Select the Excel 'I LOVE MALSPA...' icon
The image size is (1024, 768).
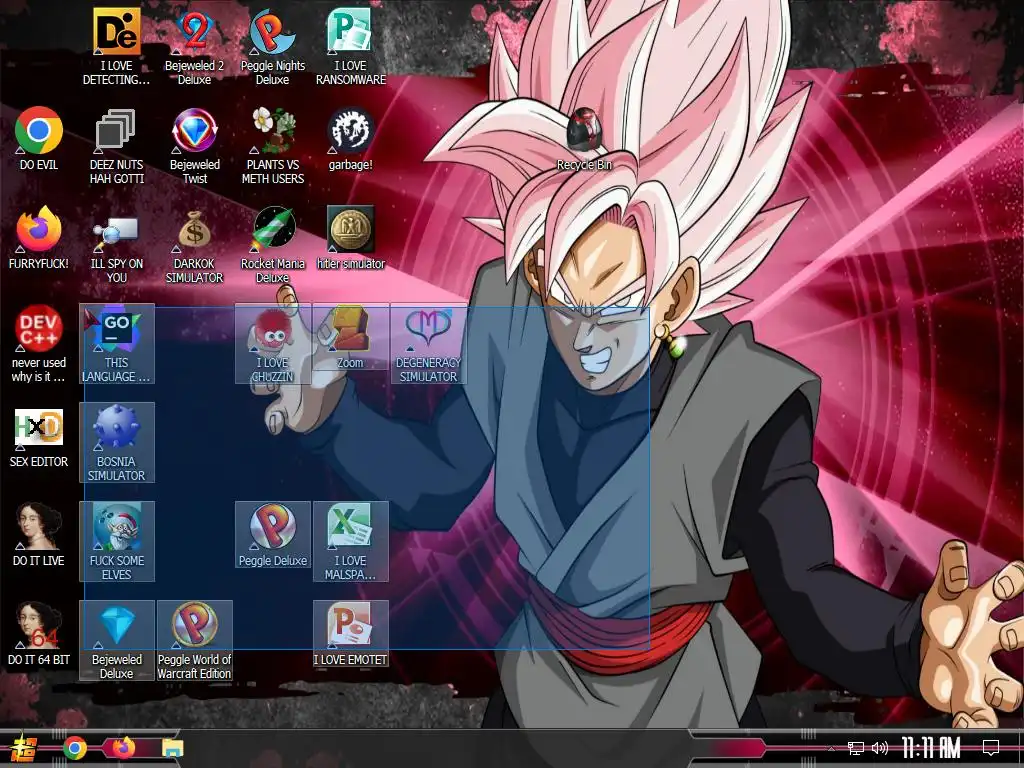[351, 542]
